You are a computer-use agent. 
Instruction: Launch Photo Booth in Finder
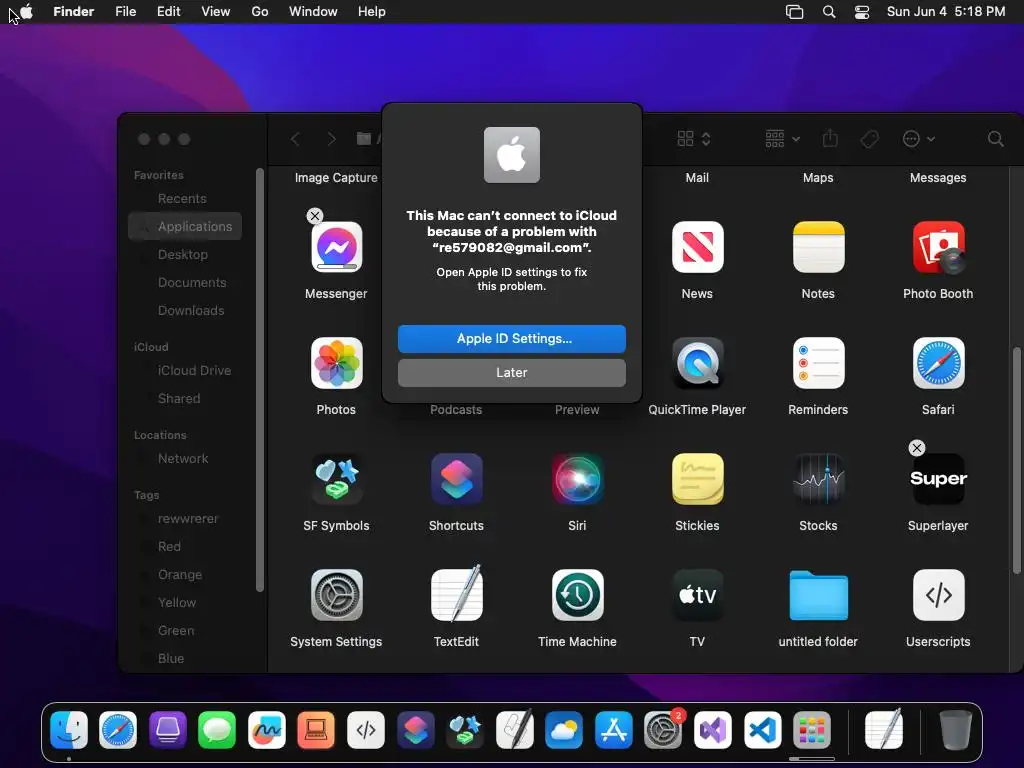coord(938,247)
